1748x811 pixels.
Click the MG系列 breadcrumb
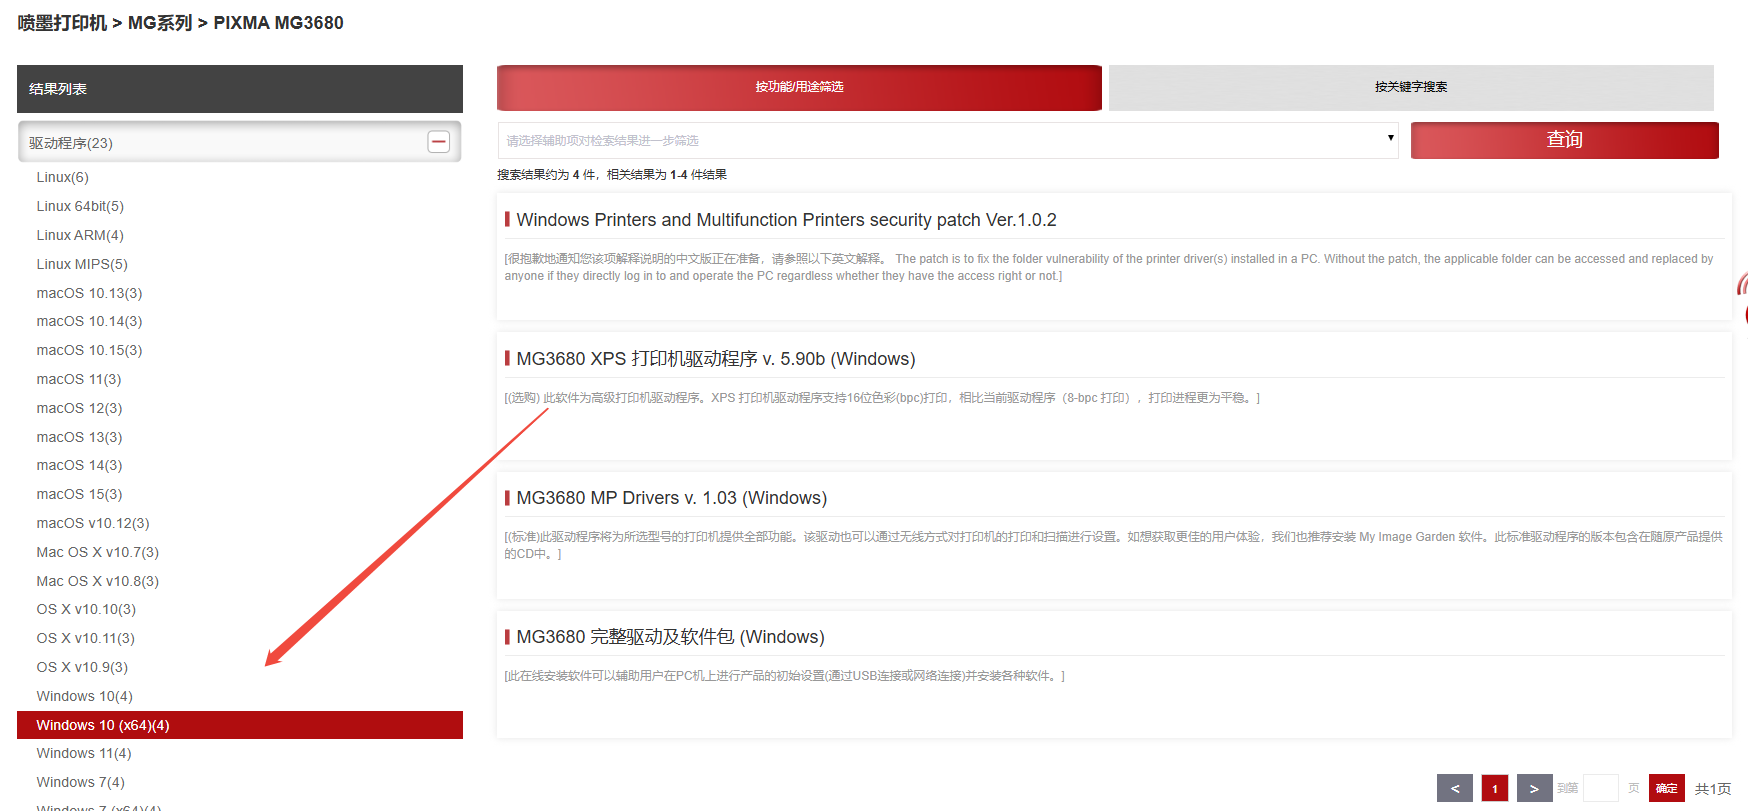160,23
